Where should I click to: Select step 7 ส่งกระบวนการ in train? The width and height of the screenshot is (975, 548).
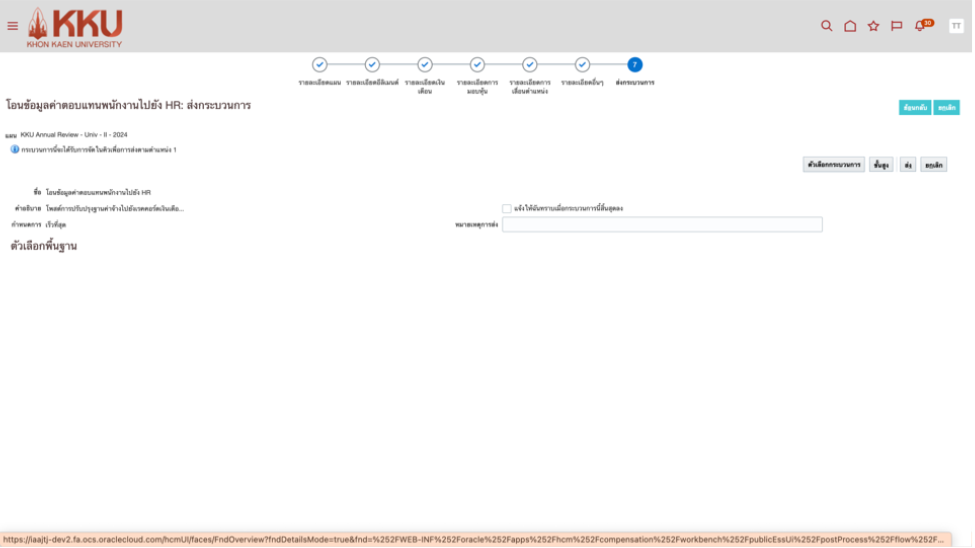(635, 65)
